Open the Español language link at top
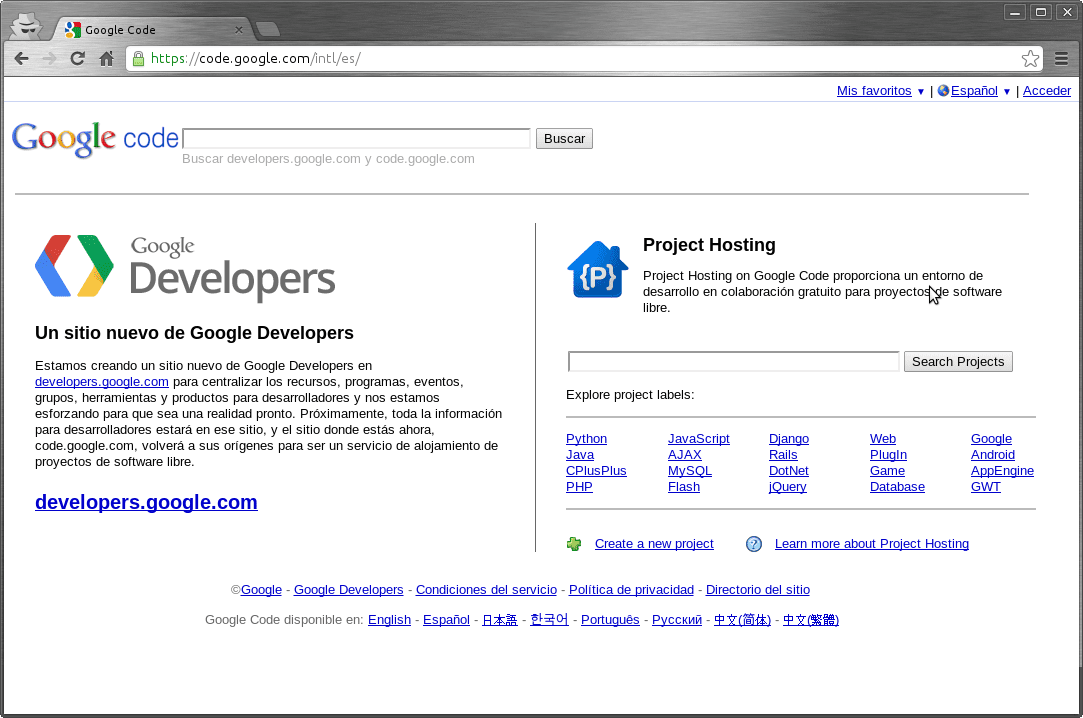Image resolution: width=1083 pixels, height=718 pixels. point(974,90)
